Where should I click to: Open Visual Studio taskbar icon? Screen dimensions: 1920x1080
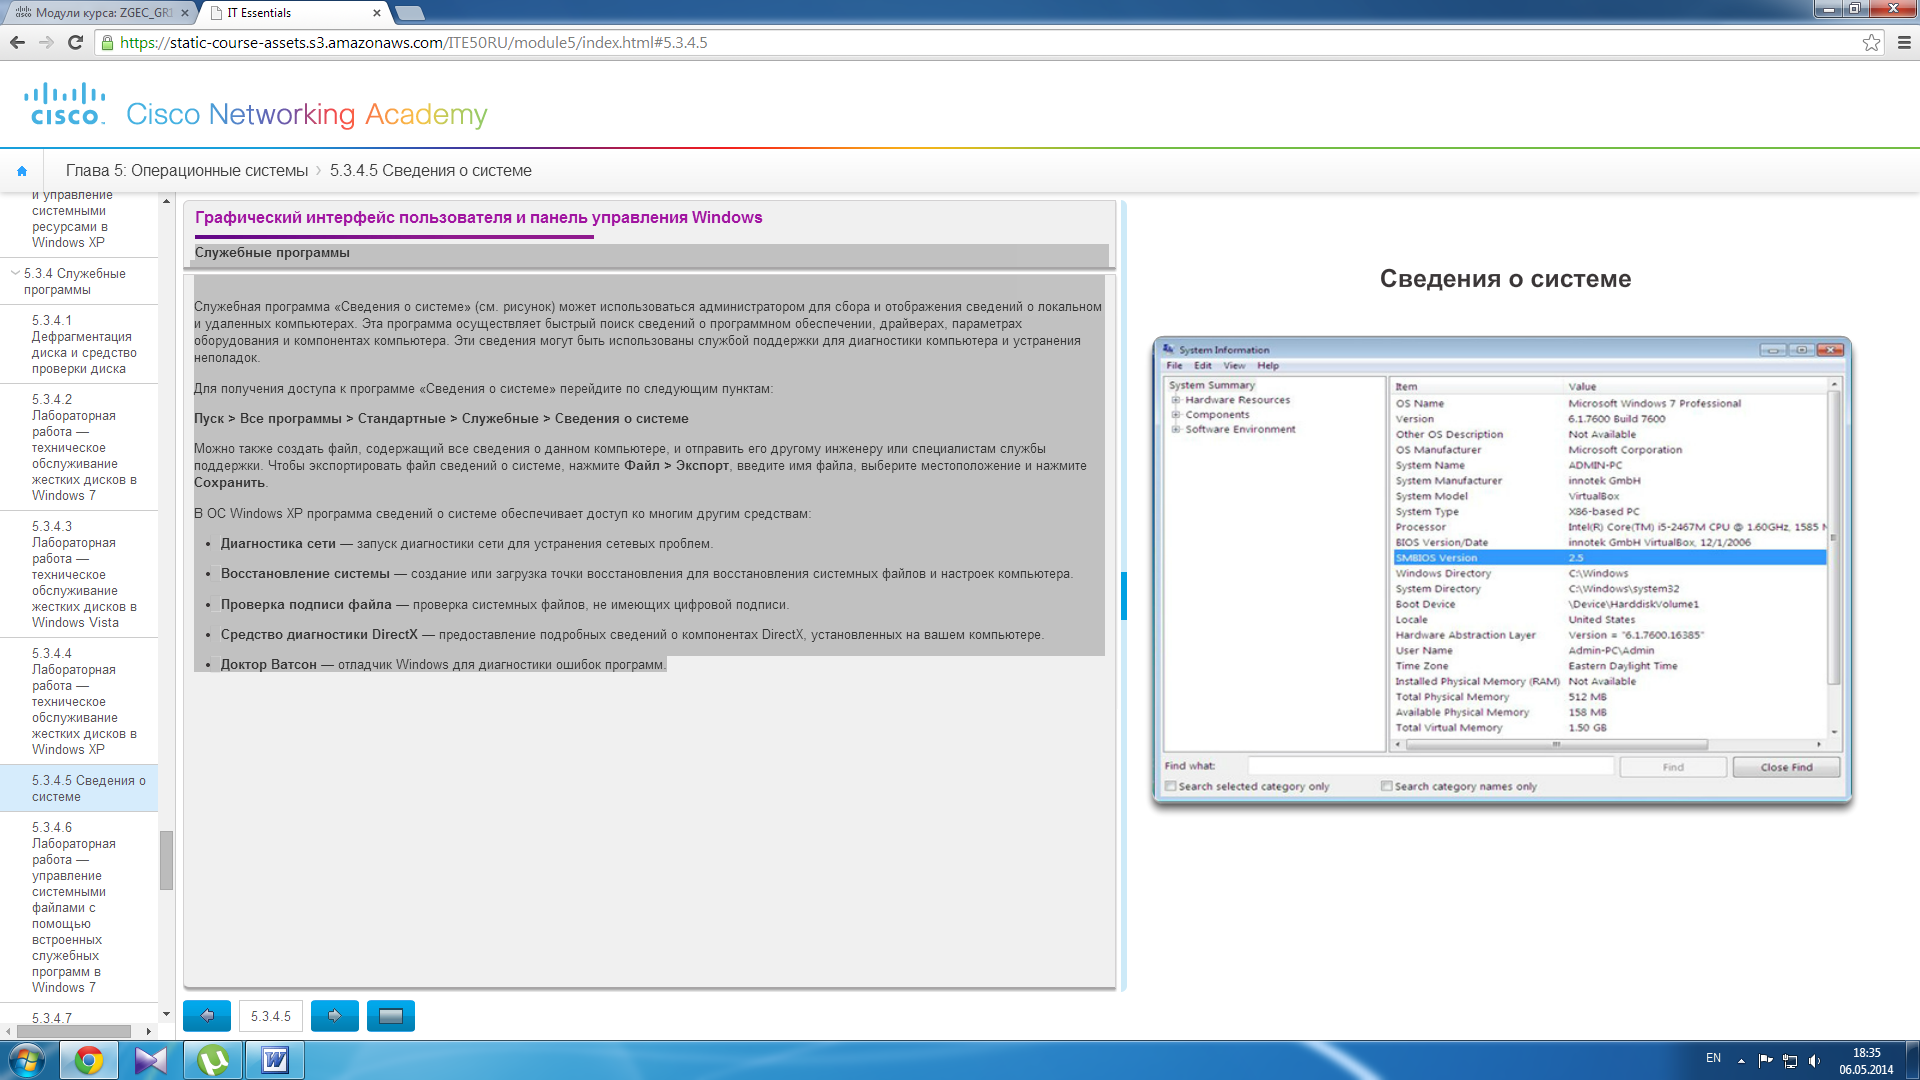pos(151,1060)
